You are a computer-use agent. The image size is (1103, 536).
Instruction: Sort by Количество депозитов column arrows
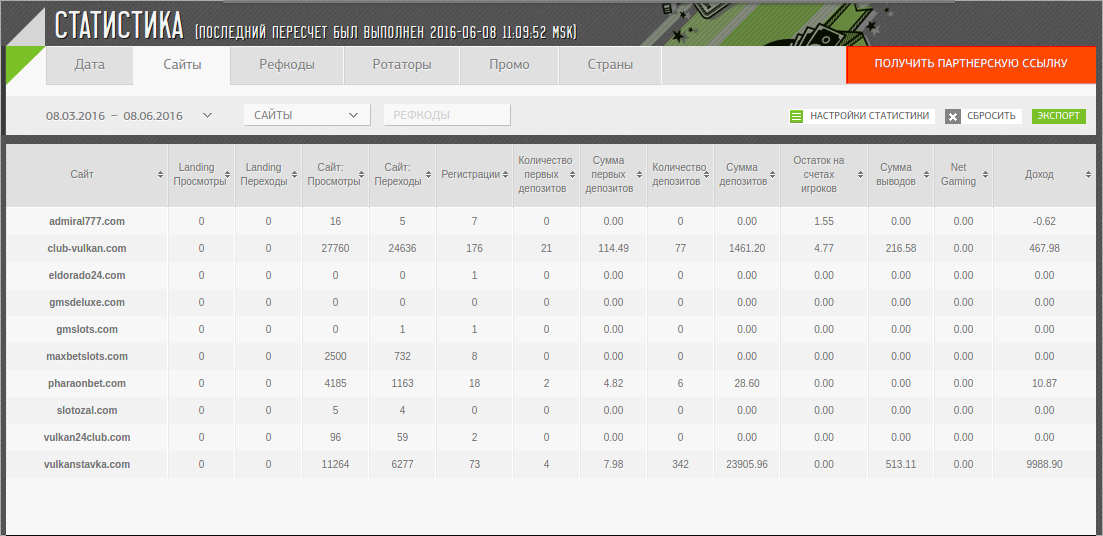[706, 174]
